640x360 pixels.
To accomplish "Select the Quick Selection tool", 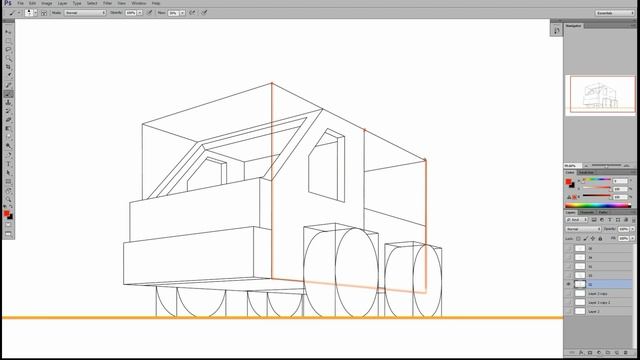I will tap(8, 58).
